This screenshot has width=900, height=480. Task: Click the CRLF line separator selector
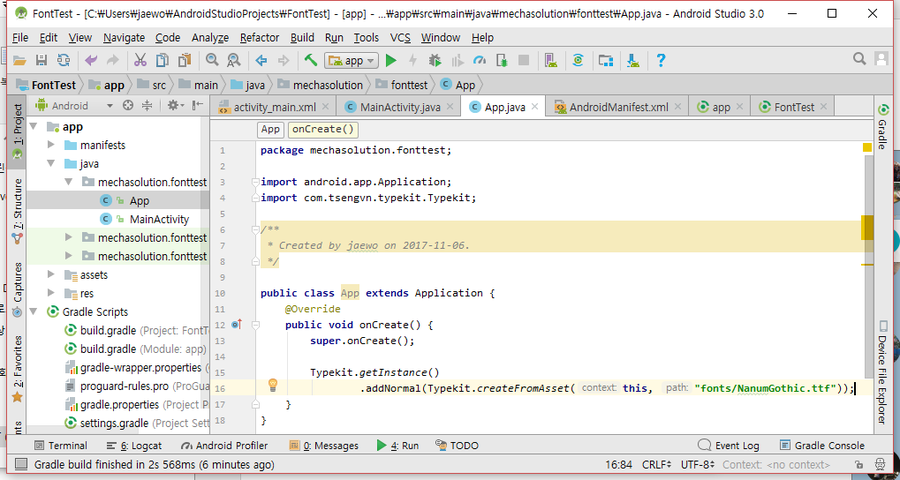657,464
